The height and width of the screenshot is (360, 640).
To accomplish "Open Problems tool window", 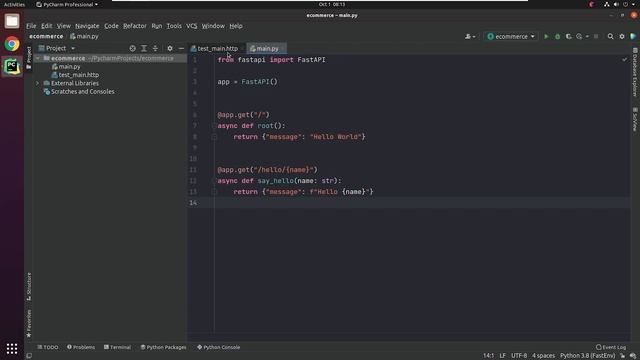I will tap(81, 347).
